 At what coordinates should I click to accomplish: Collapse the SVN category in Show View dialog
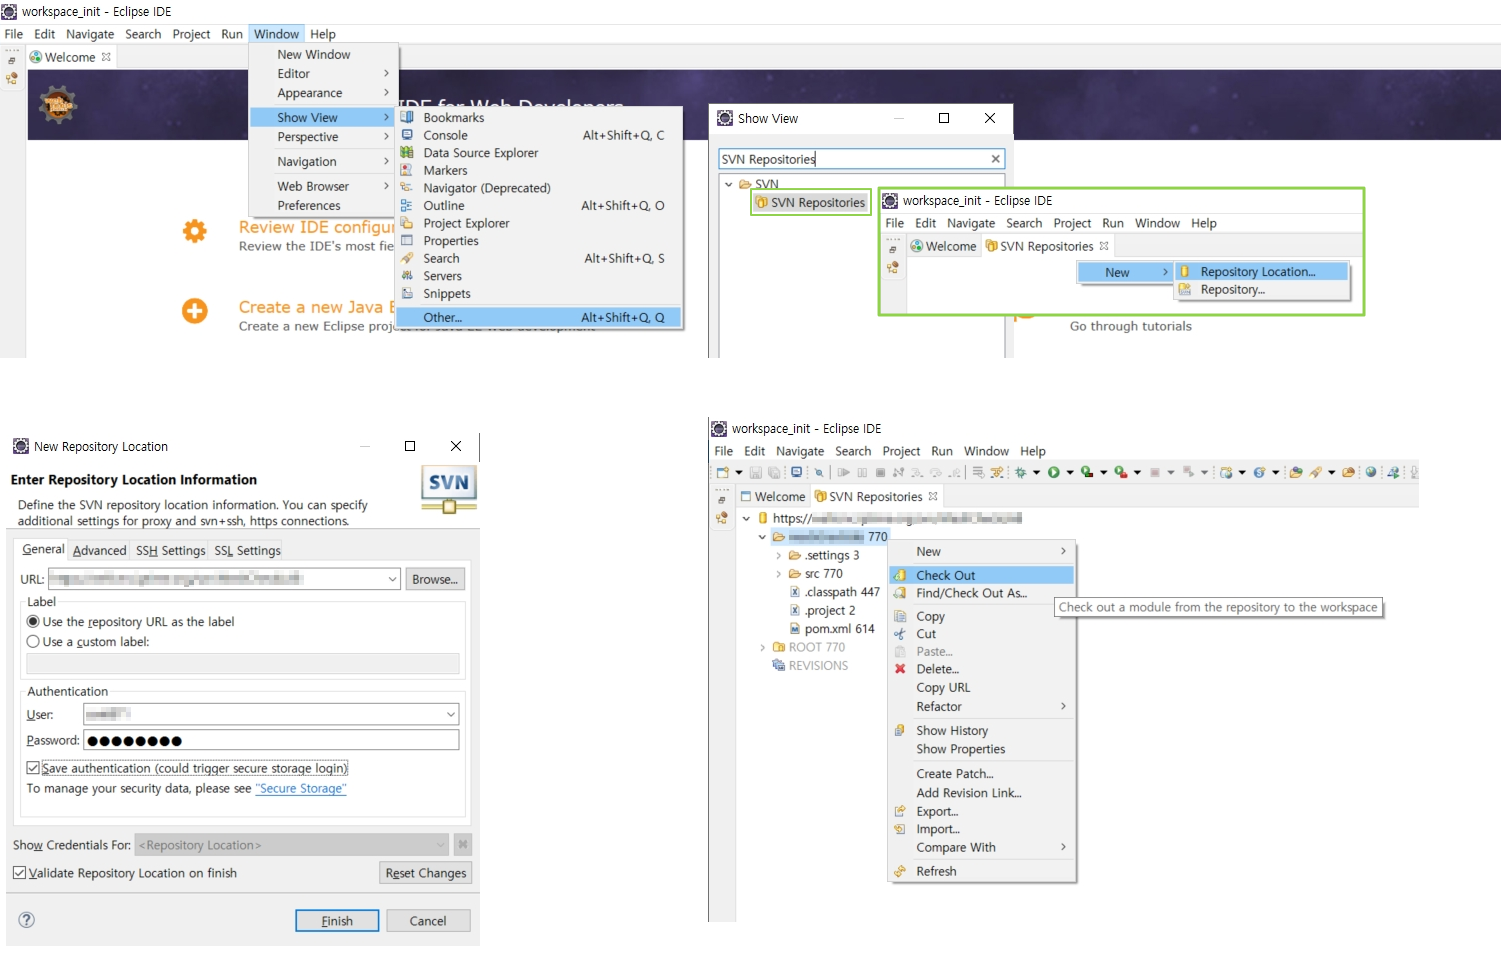[729, 184]
